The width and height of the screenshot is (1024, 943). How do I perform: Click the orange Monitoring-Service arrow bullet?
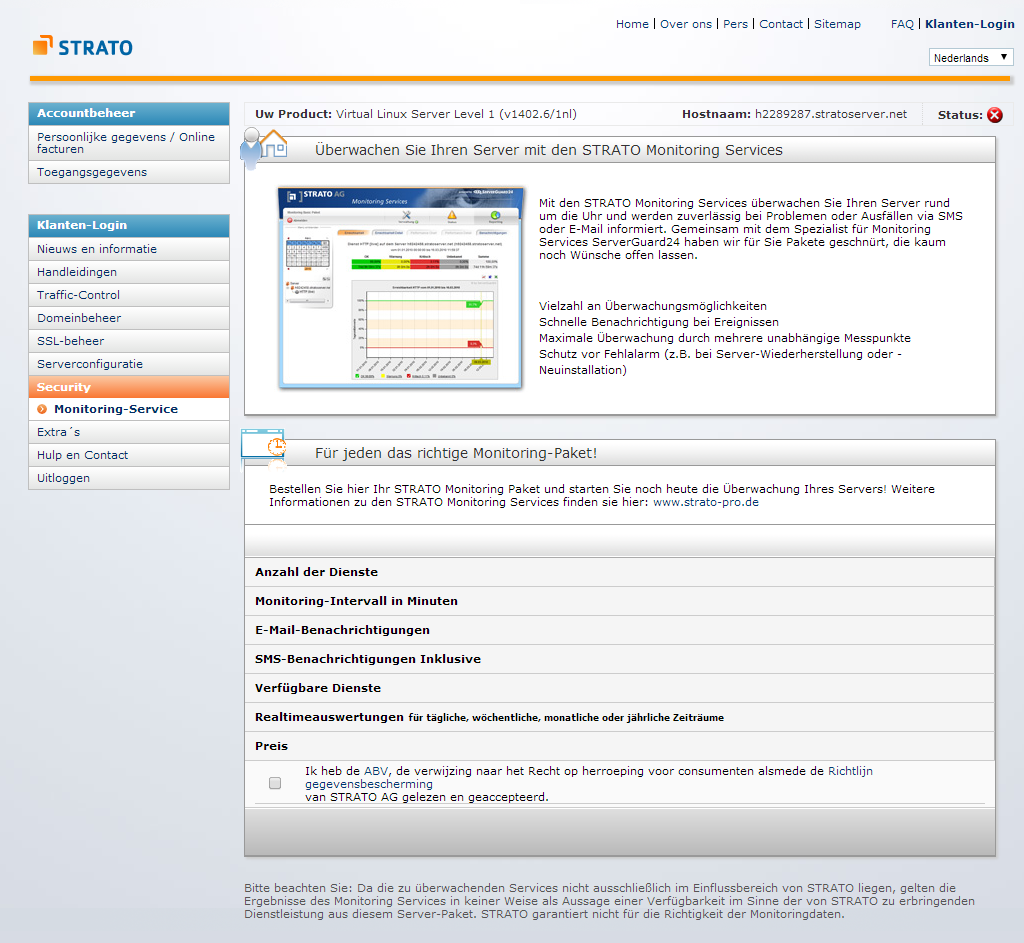(x=42, y=409)
